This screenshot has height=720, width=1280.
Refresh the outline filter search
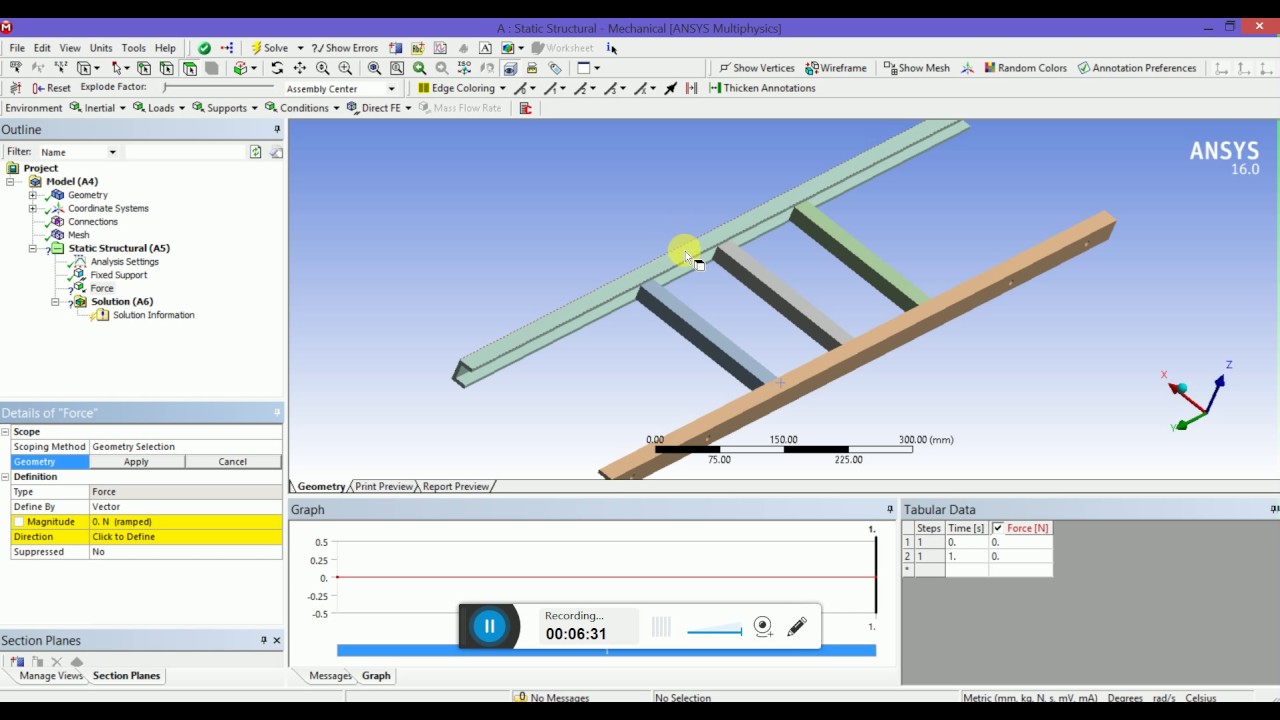point(256,152)
